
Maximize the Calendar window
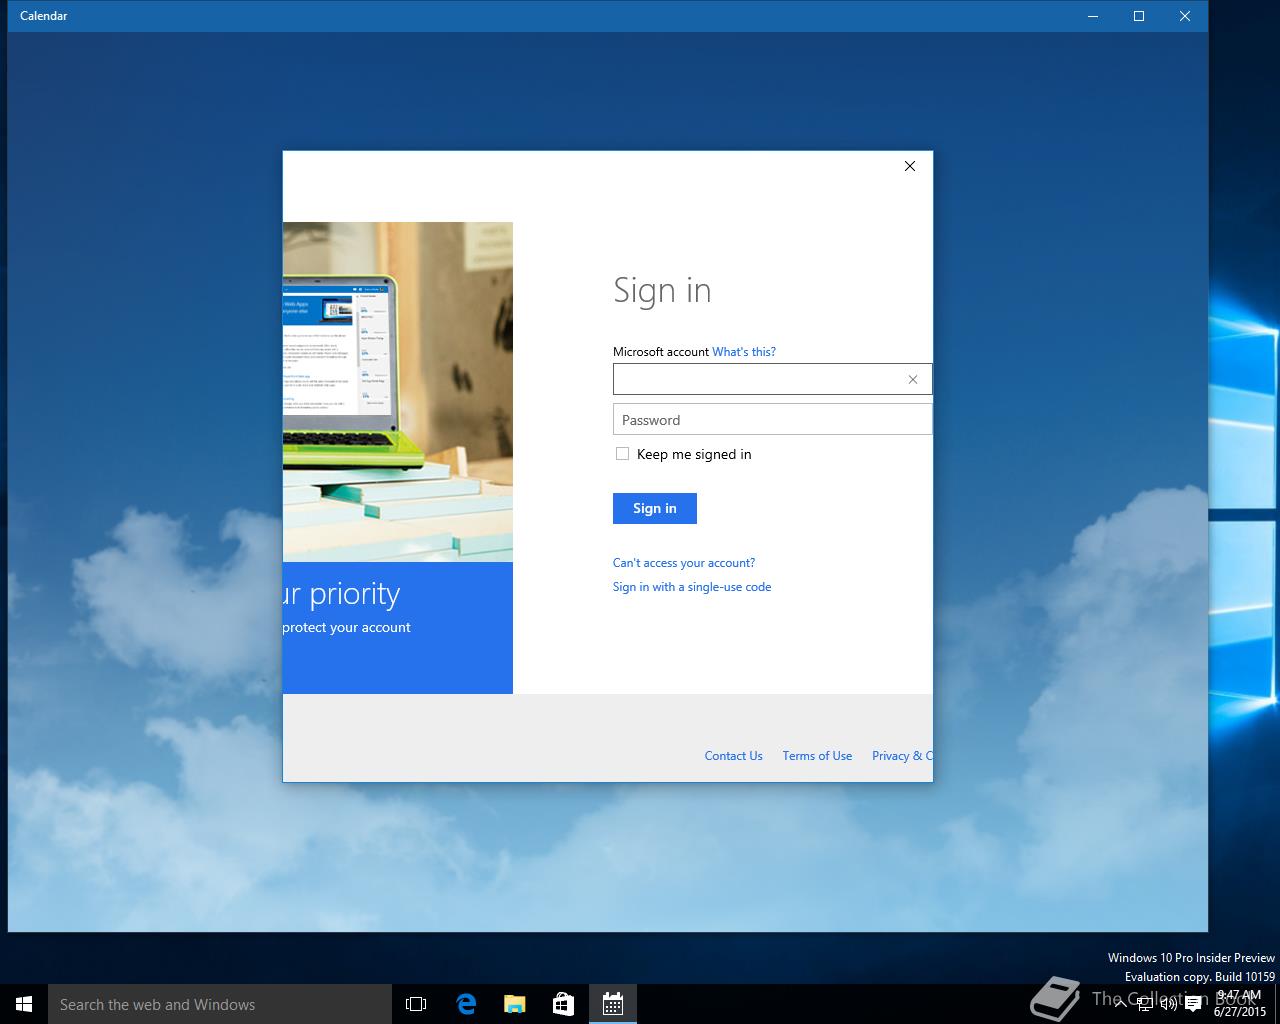pos(1139,16)
